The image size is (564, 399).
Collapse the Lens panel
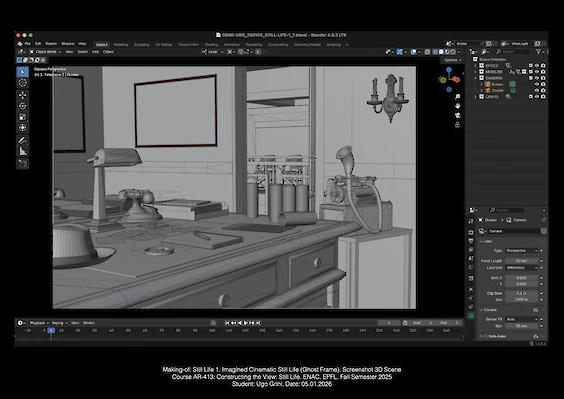[481, 241]
